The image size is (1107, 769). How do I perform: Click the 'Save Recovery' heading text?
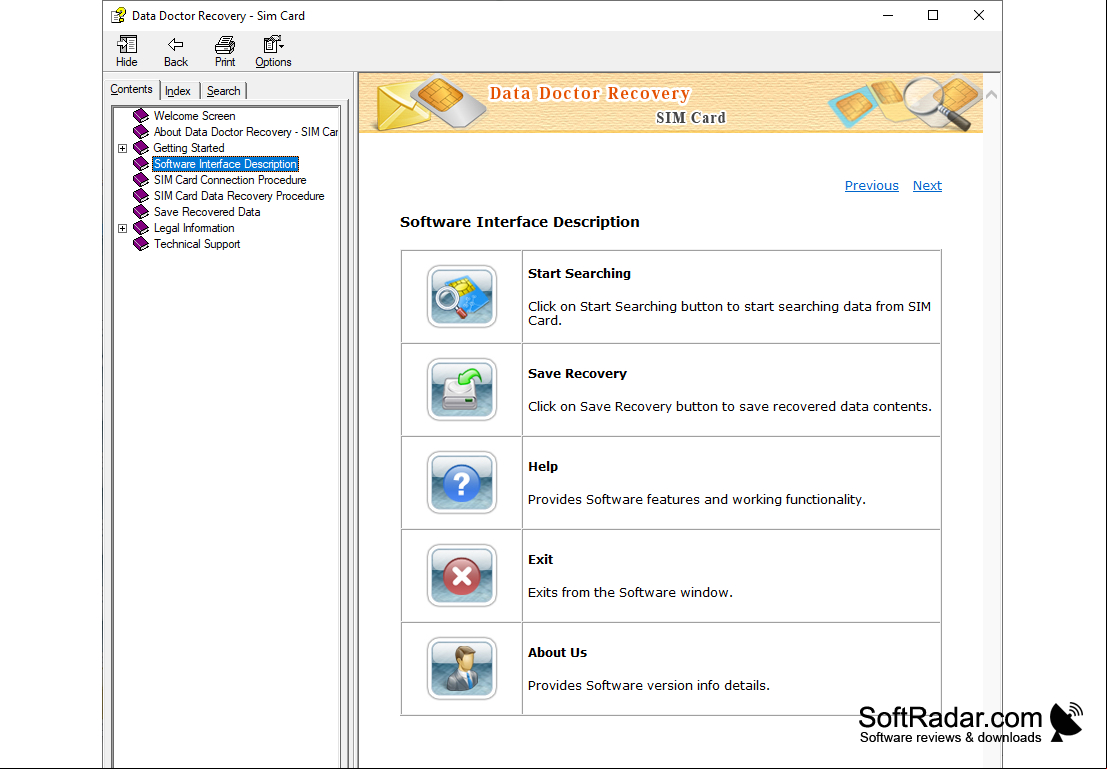click(x=578, y=374)
